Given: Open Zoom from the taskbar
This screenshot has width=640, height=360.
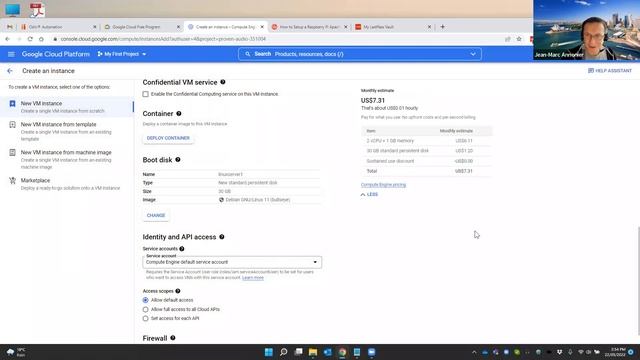Looking at the screenshot, I should tap(372, 352).
